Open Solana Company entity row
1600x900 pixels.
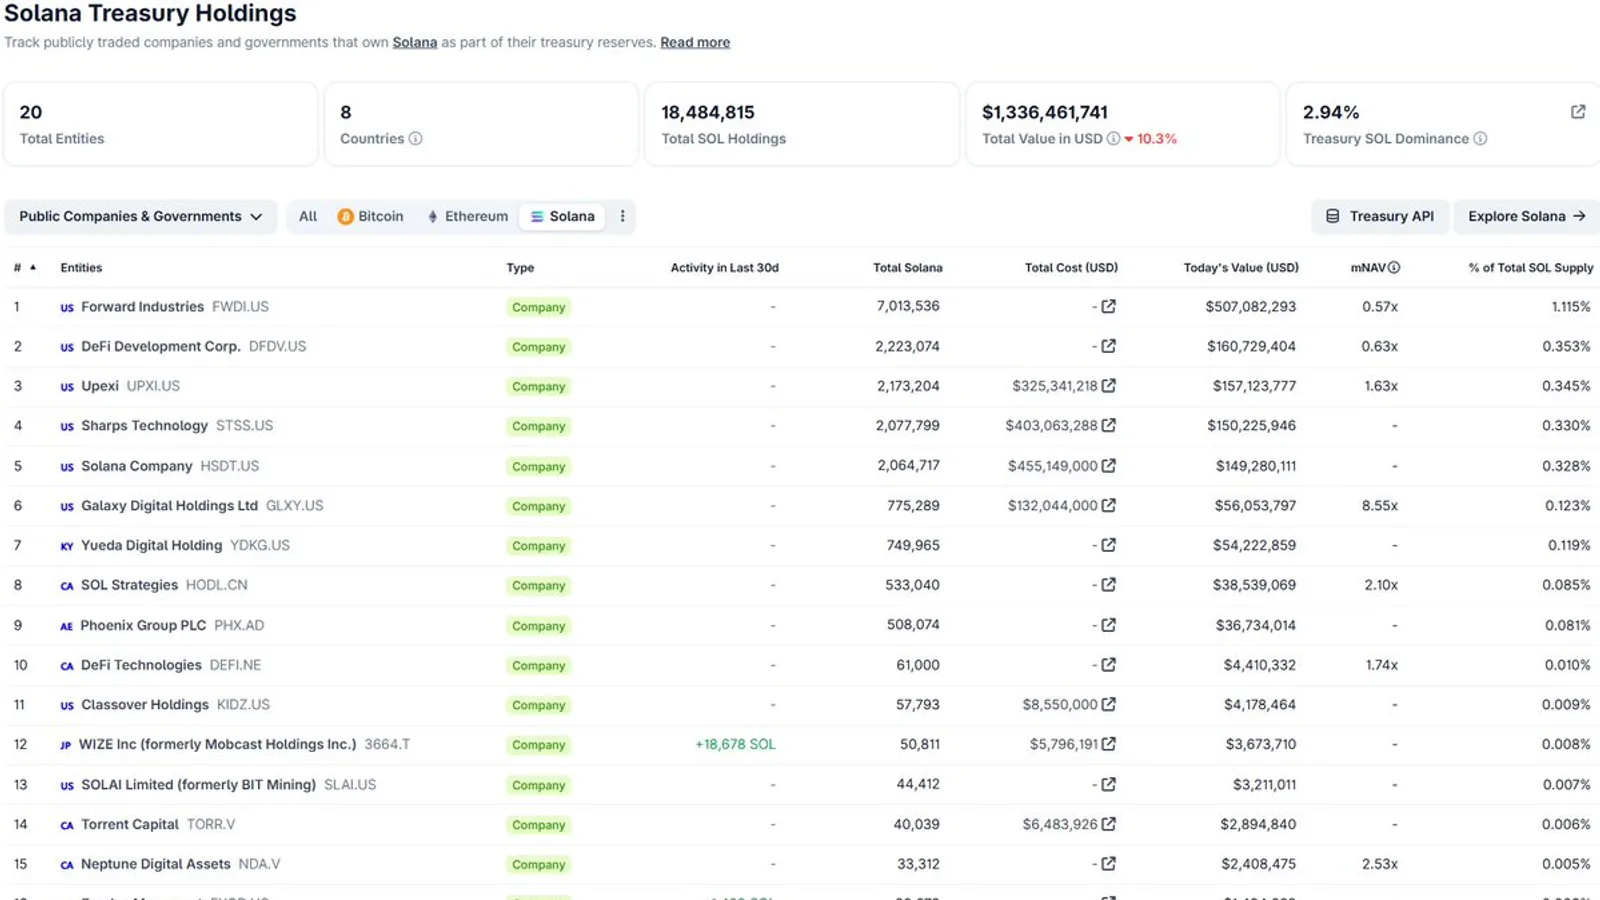136,466
